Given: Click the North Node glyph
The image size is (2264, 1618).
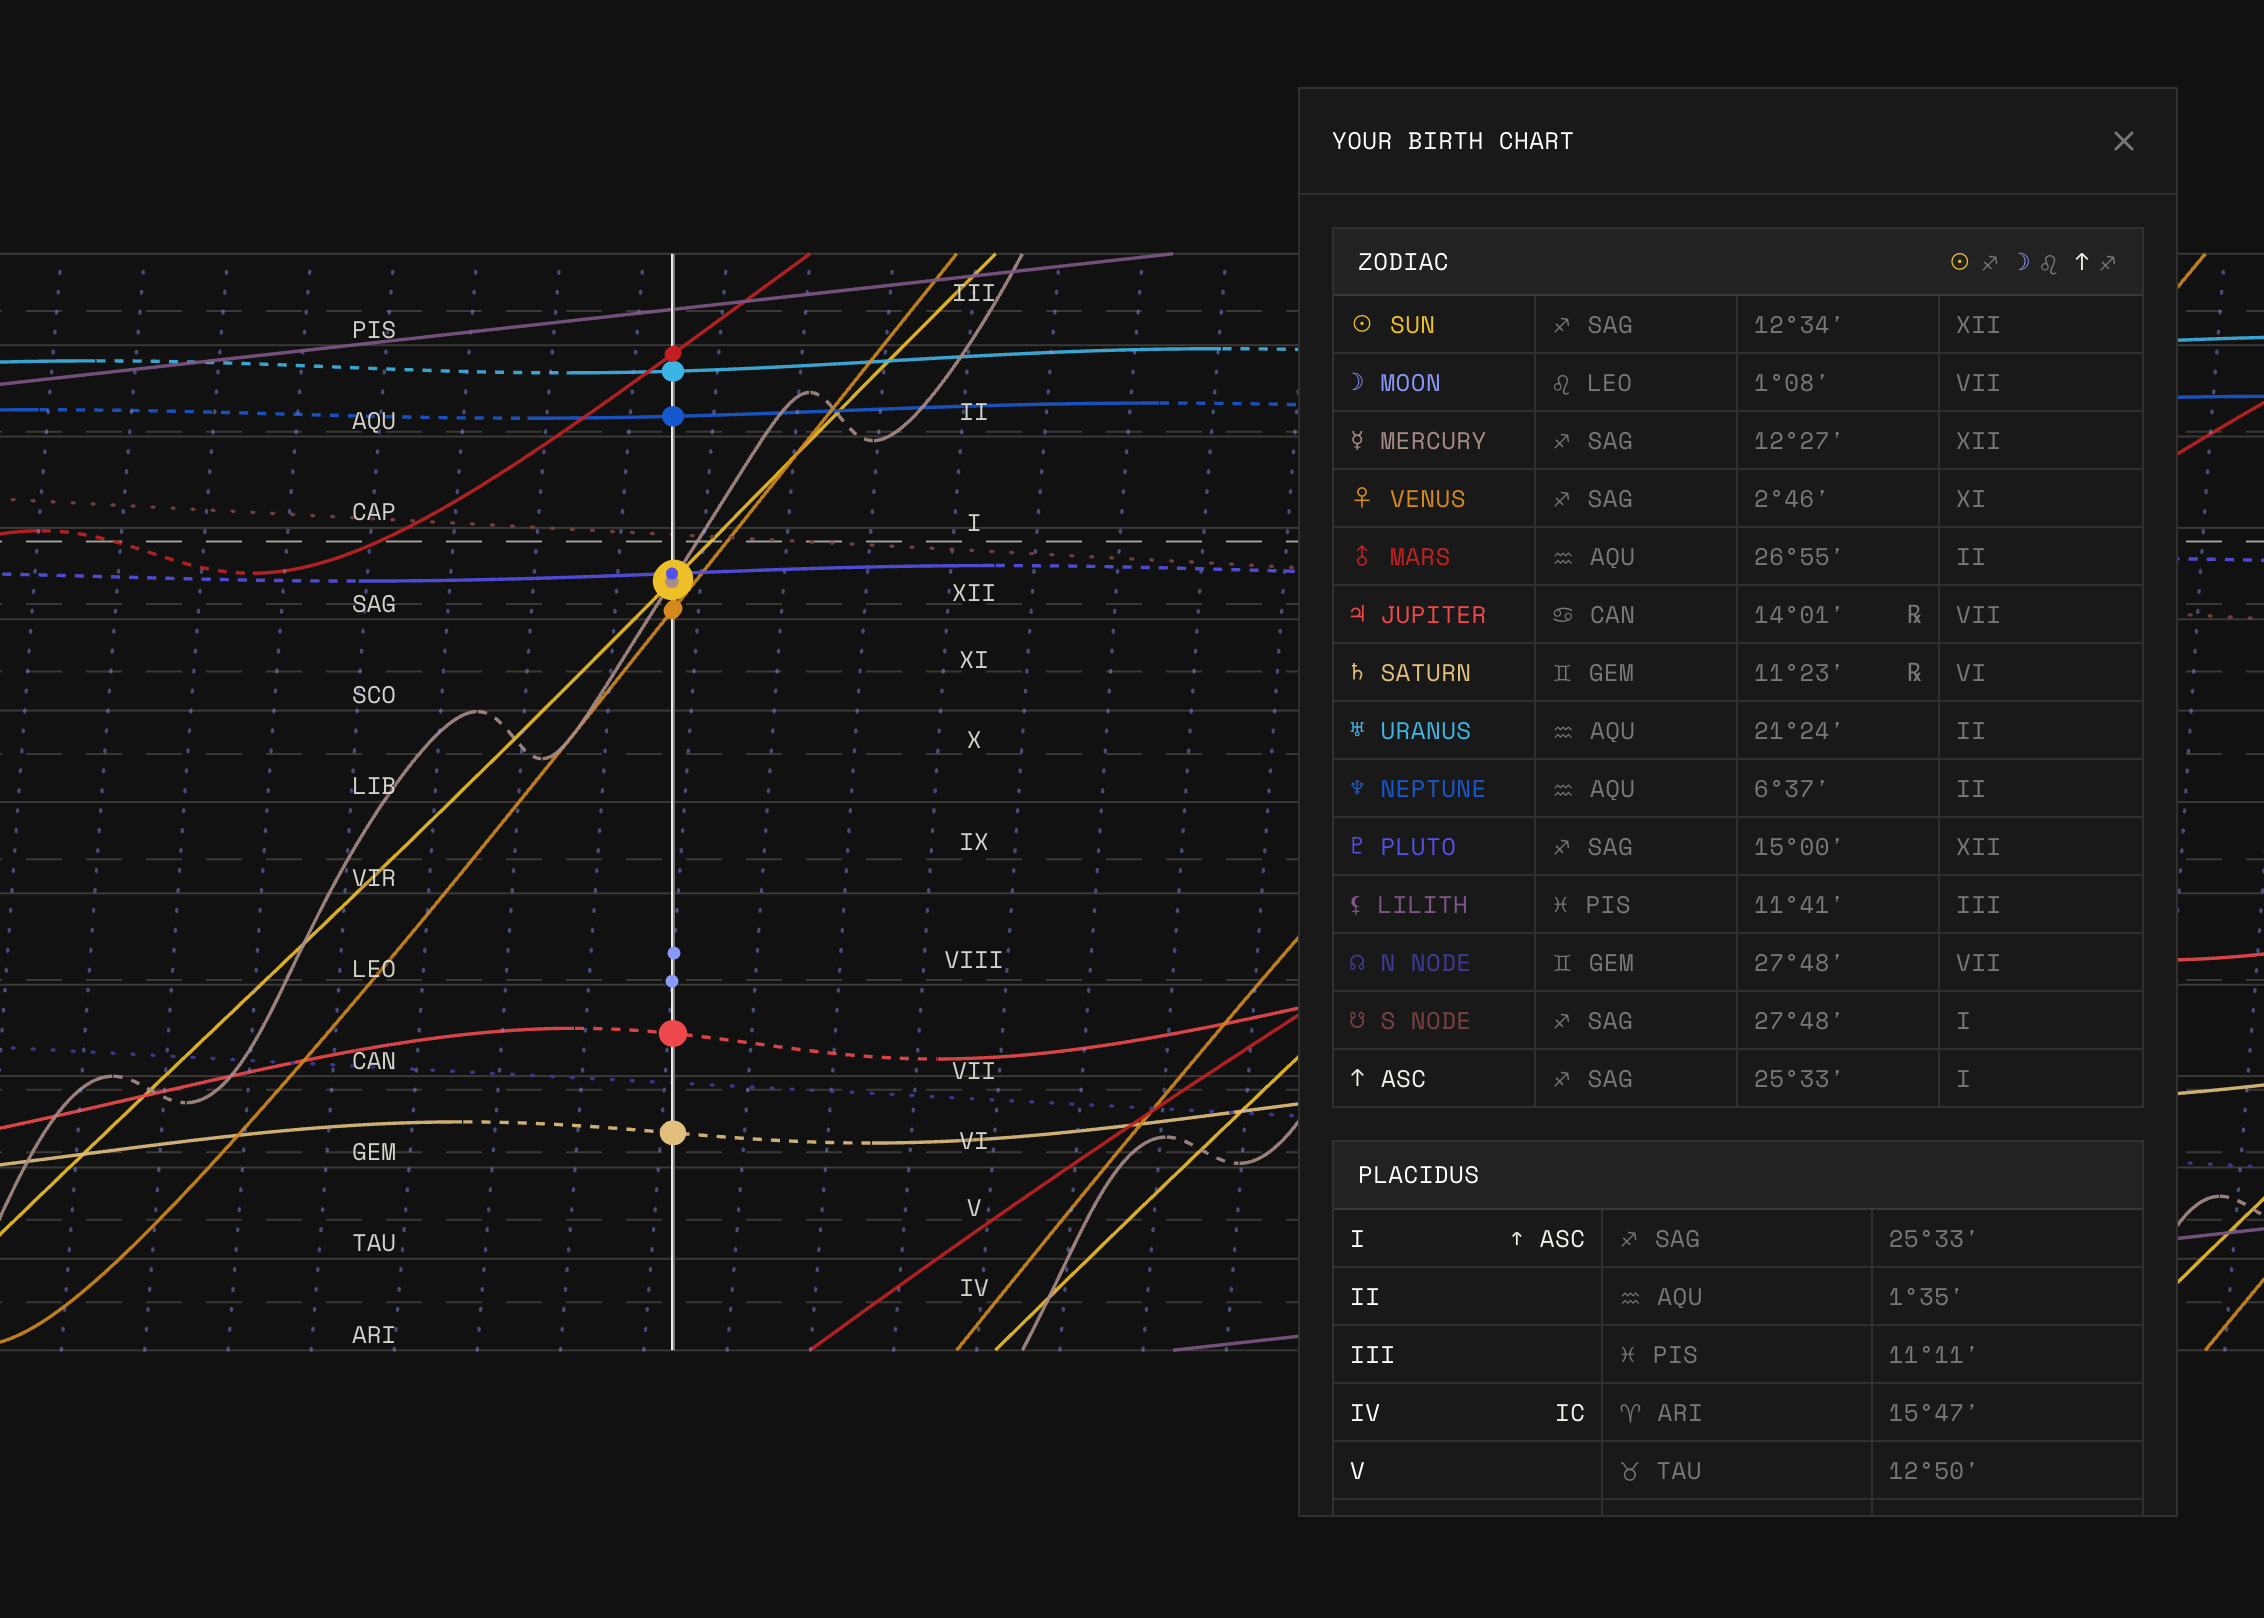Looking at the screenshot, I should (x=1357, y=962).
